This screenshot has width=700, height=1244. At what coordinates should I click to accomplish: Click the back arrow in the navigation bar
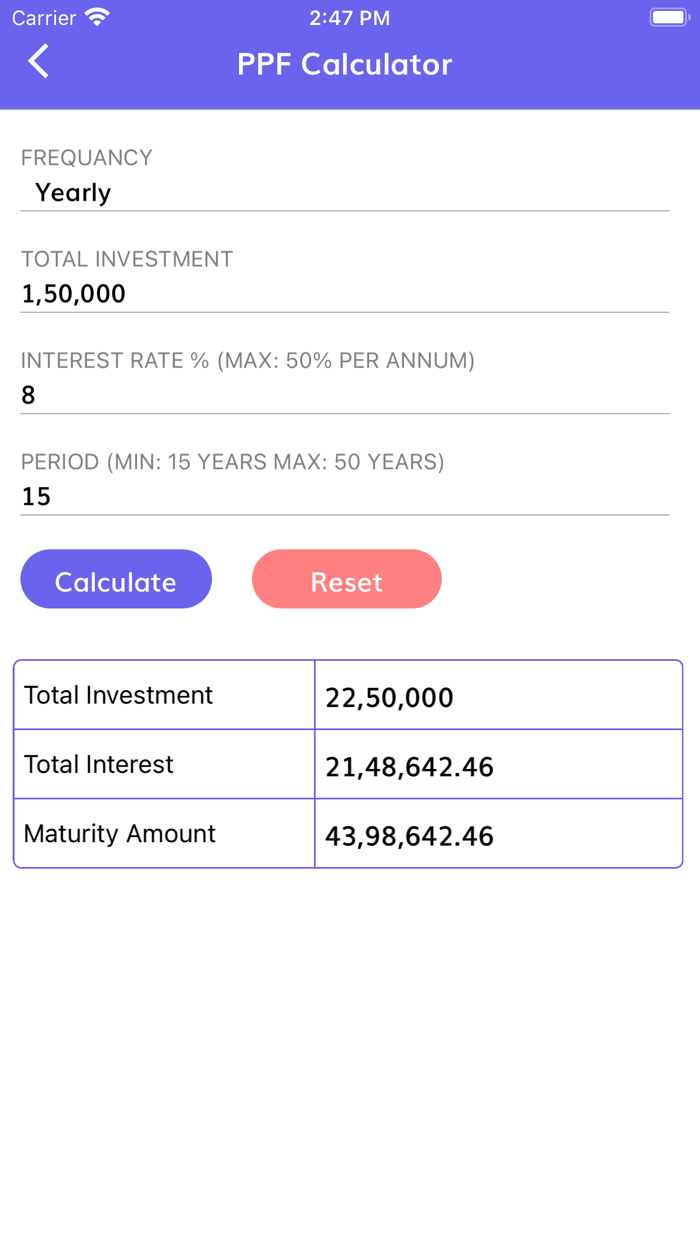pyautogui.click(x=38, y=61)
